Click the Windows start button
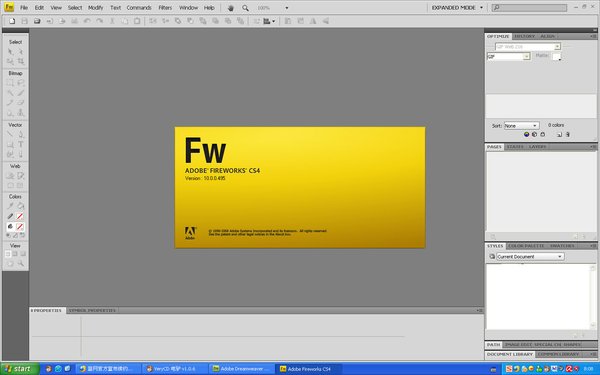This screenshot has height=375, width=600. tap(20, 369)
